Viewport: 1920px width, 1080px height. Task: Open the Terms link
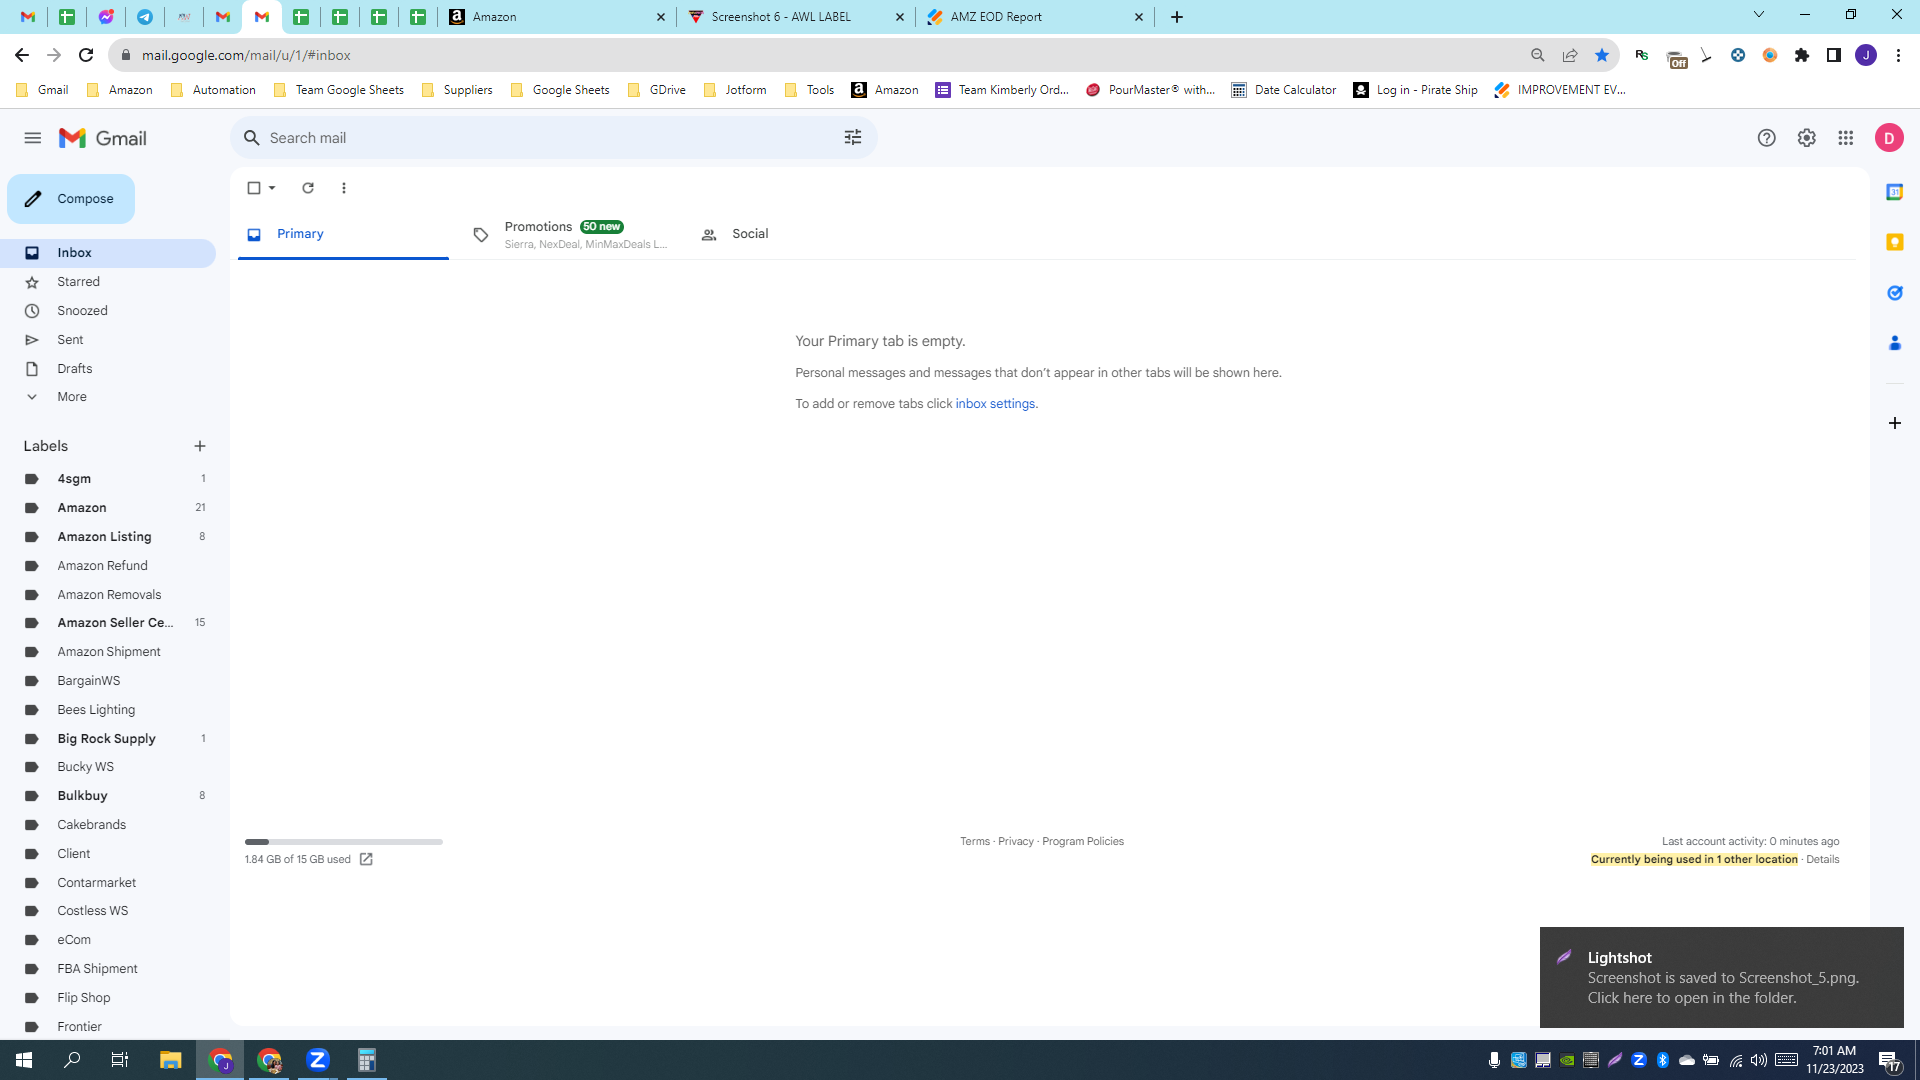[x=975, y=842]
